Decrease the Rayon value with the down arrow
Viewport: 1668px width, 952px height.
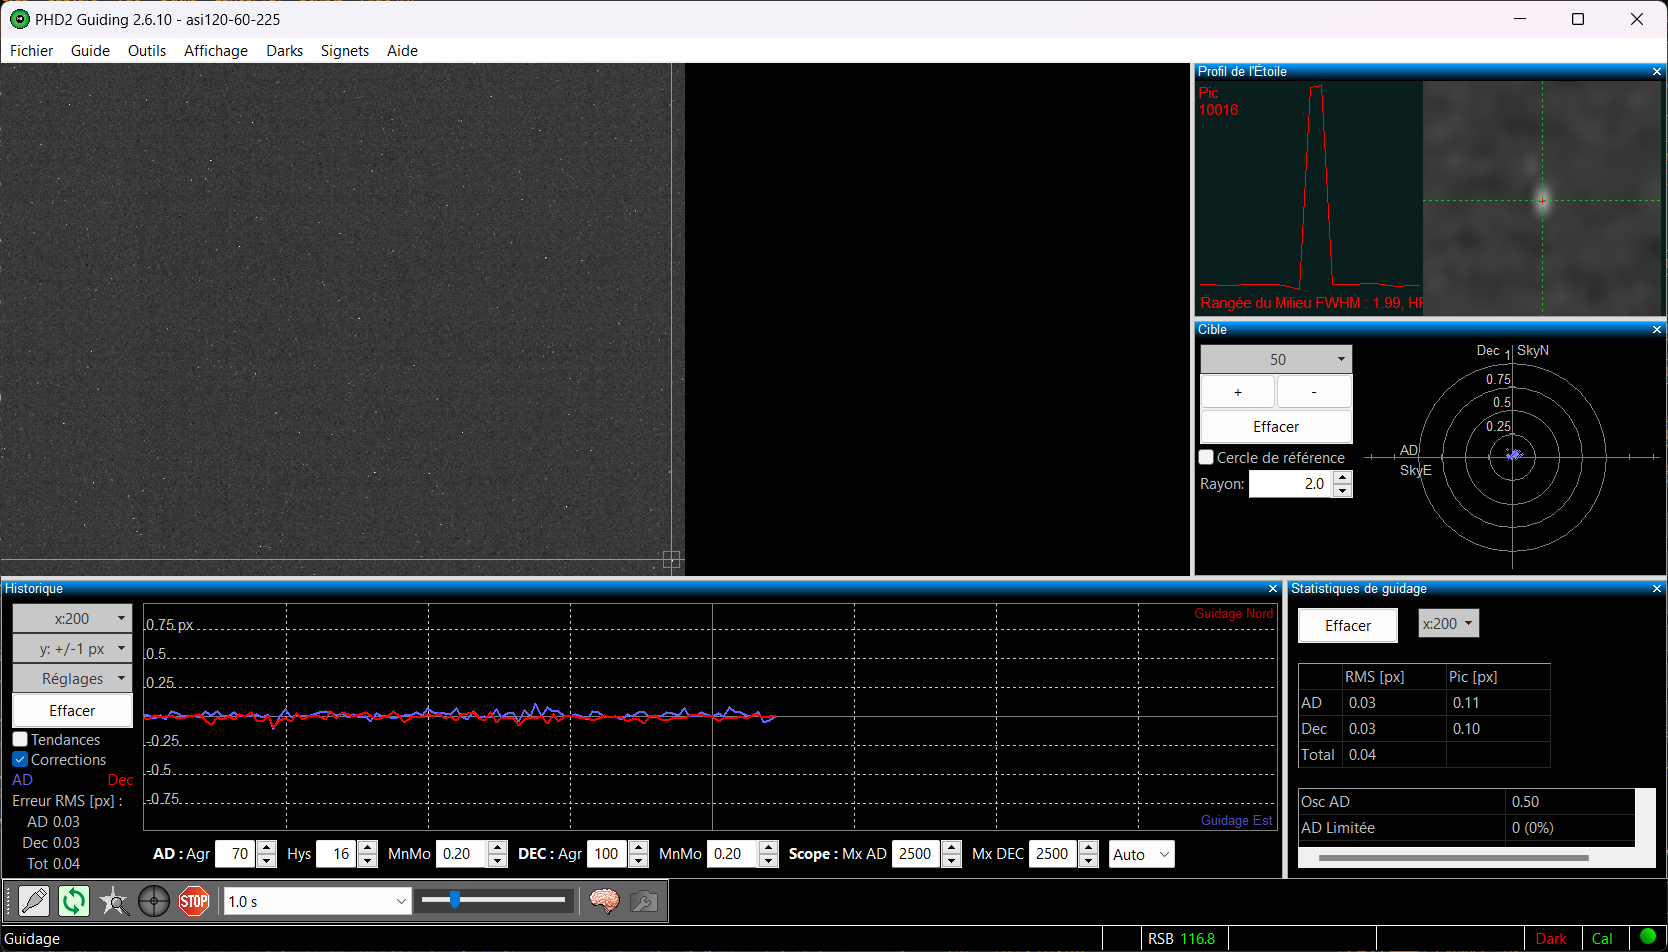point(1343,491)
